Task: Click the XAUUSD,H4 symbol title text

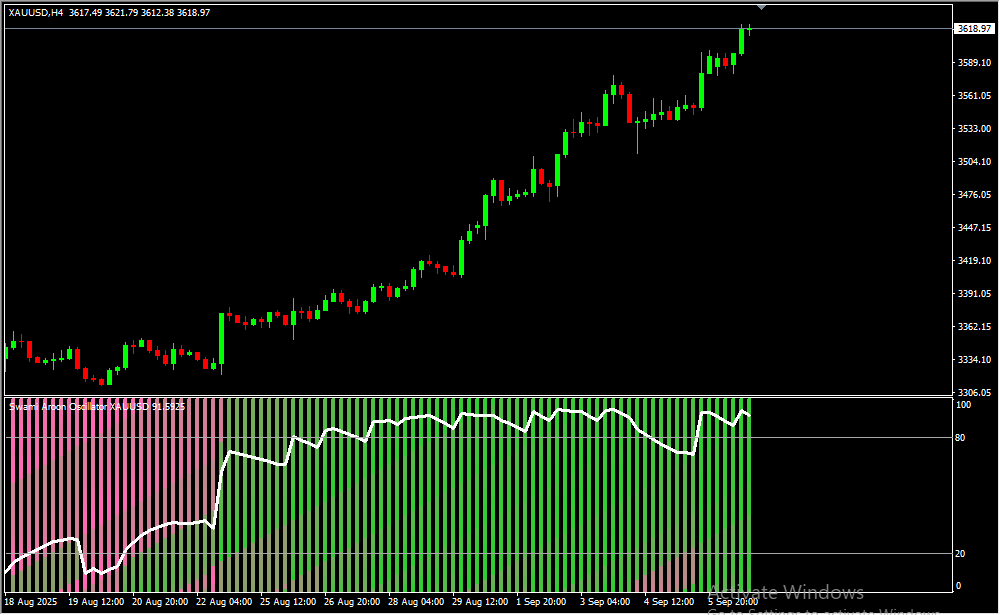Action: click(x=36, y=12)
